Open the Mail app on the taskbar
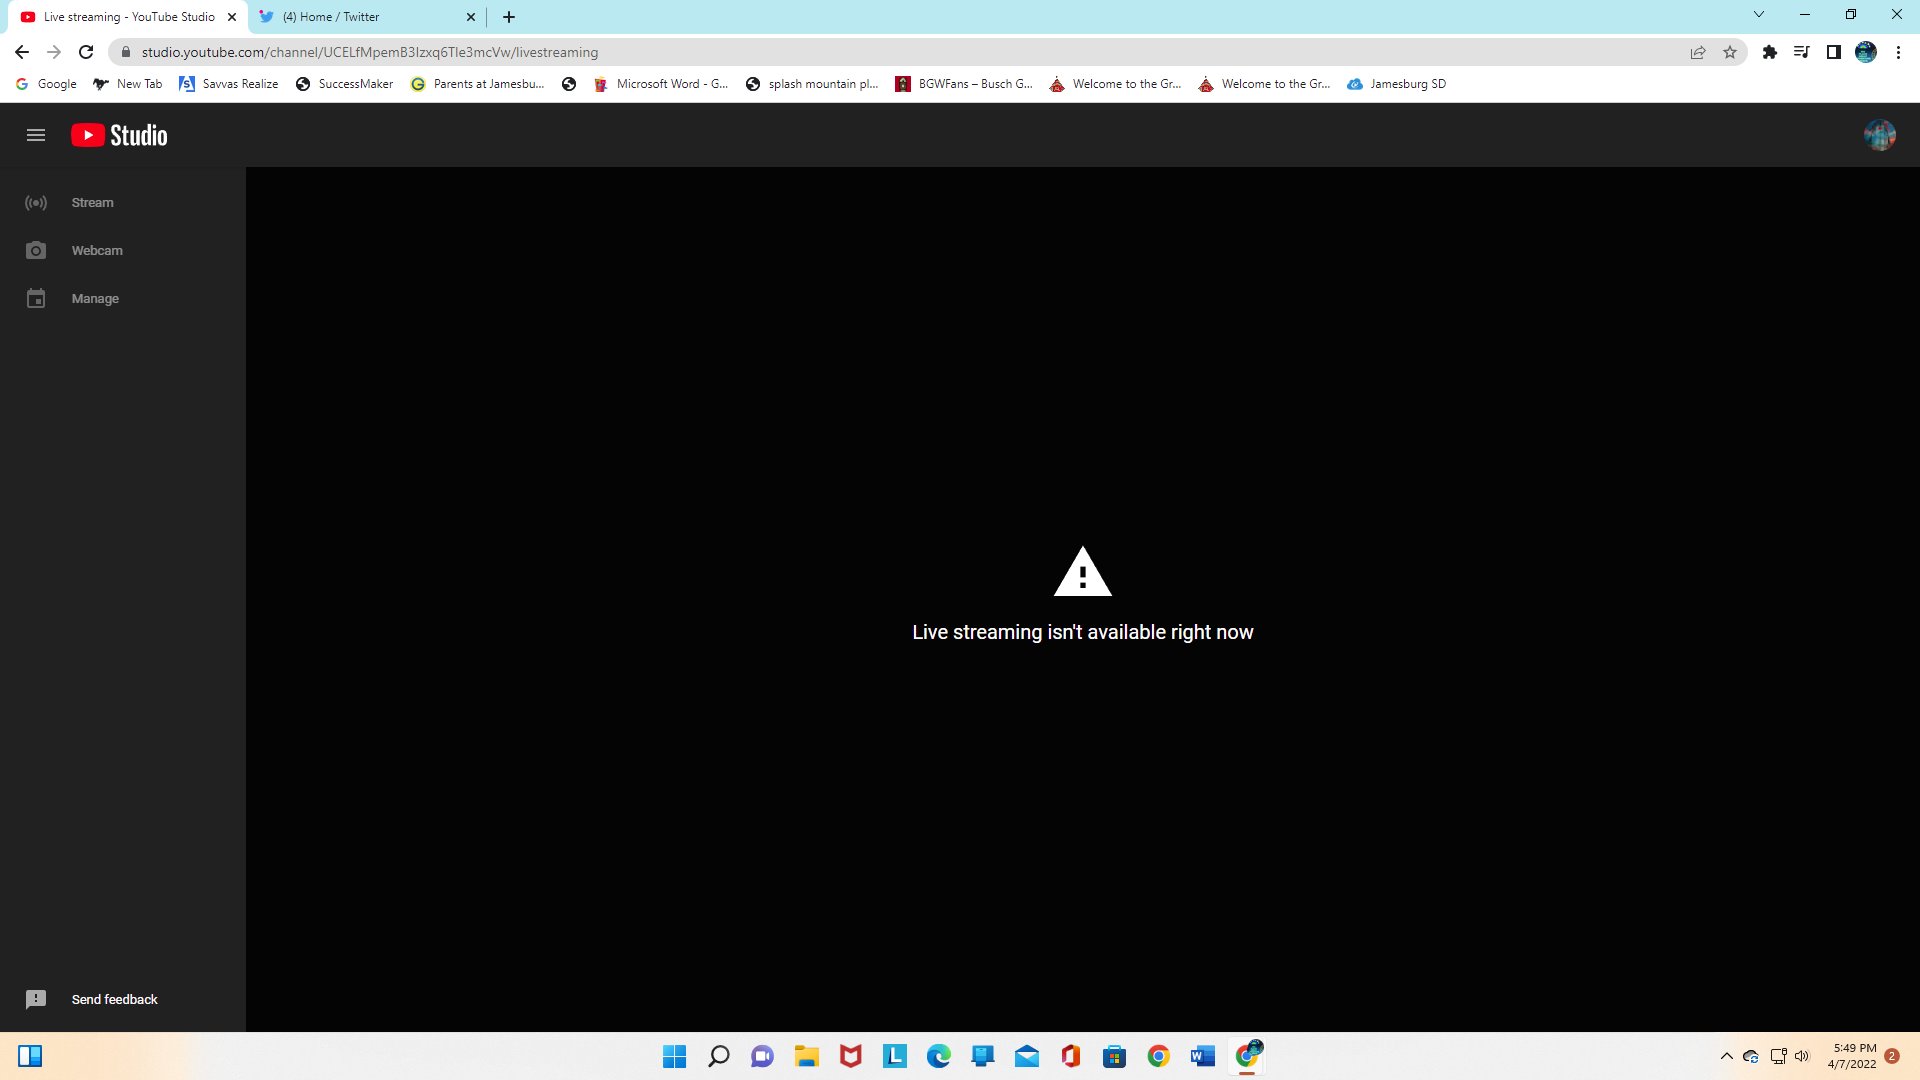This screenshot has height=1080, width=1920. (1027, 1056)
